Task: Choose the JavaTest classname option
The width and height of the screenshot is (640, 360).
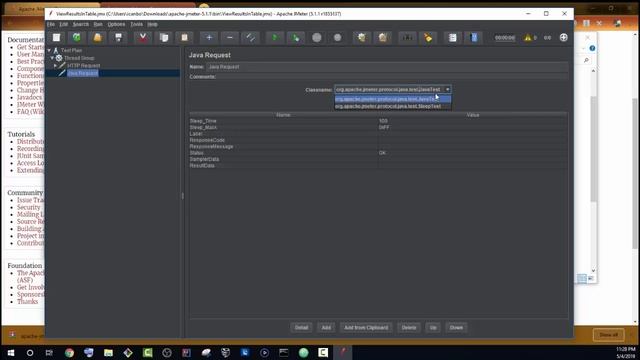Action: 393,99
